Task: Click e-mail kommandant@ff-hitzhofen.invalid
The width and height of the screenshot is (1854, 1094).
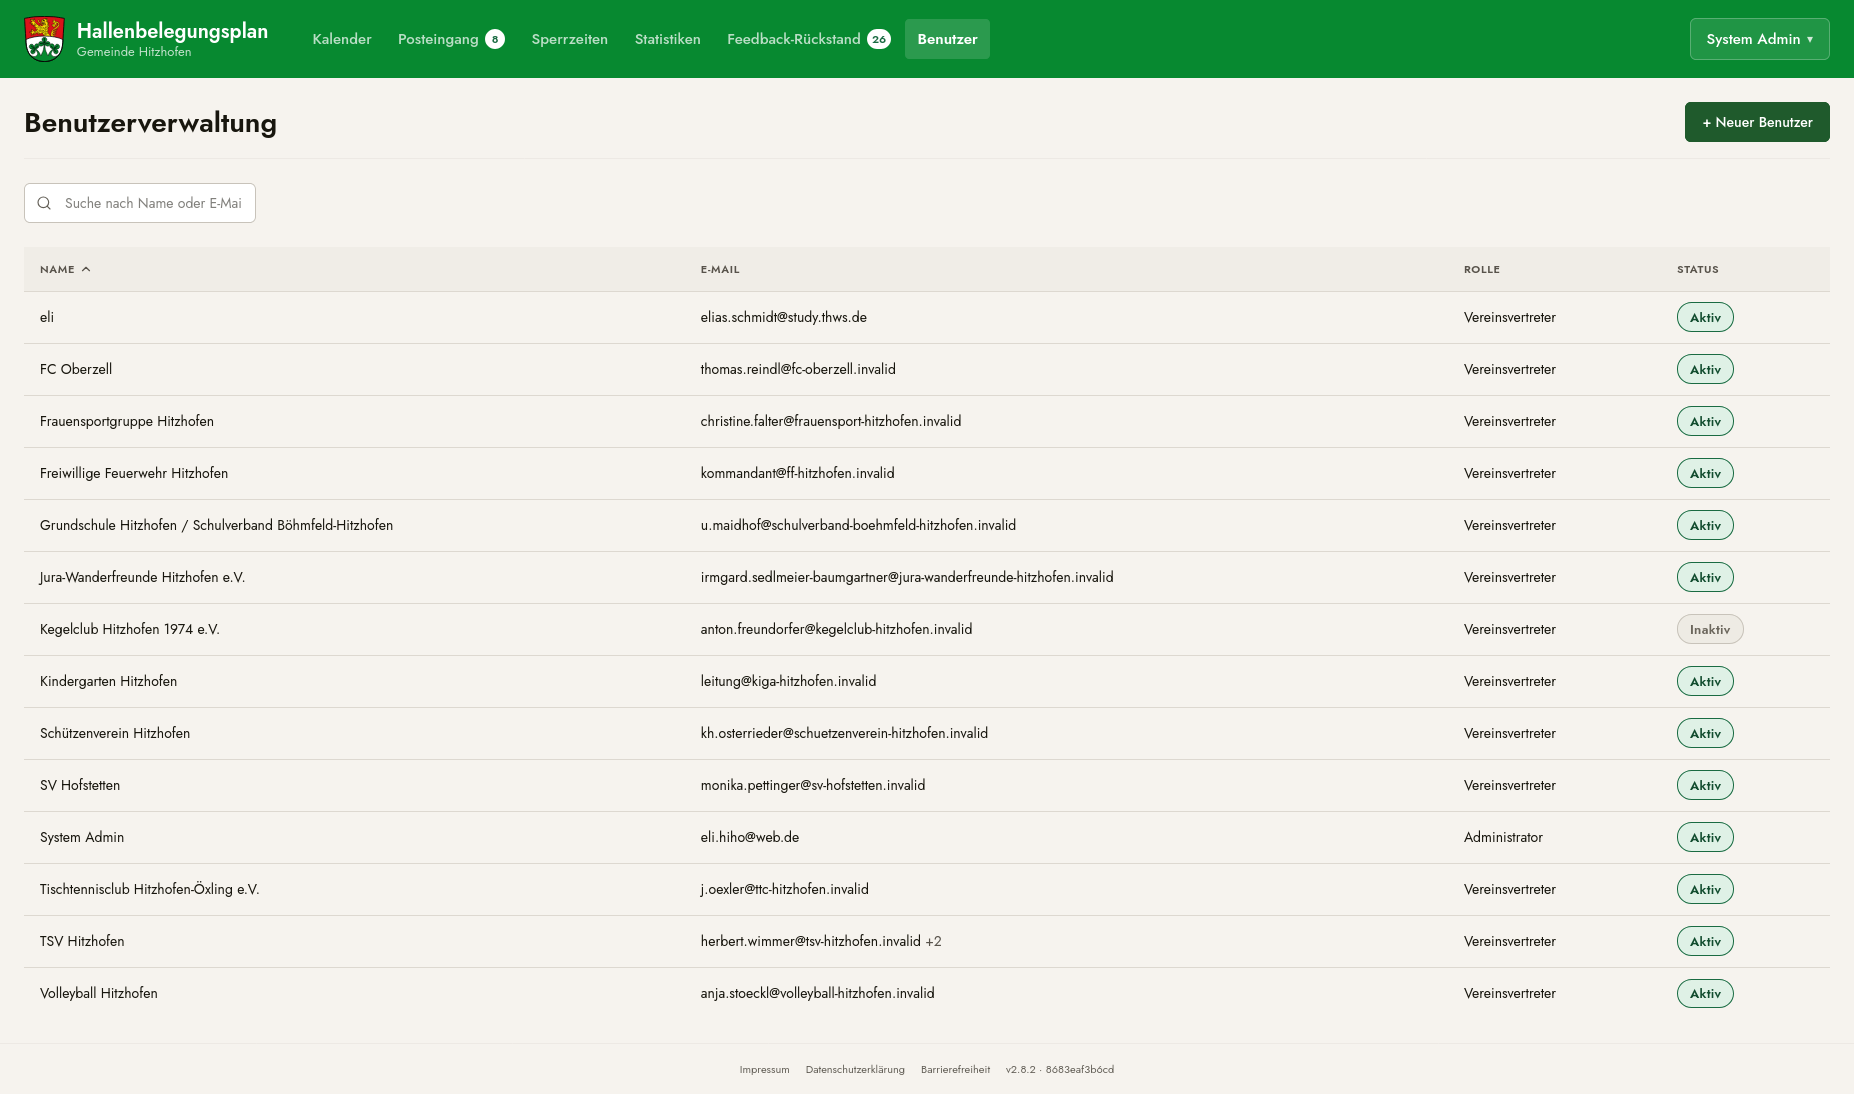Action: [x=798, y=473]
